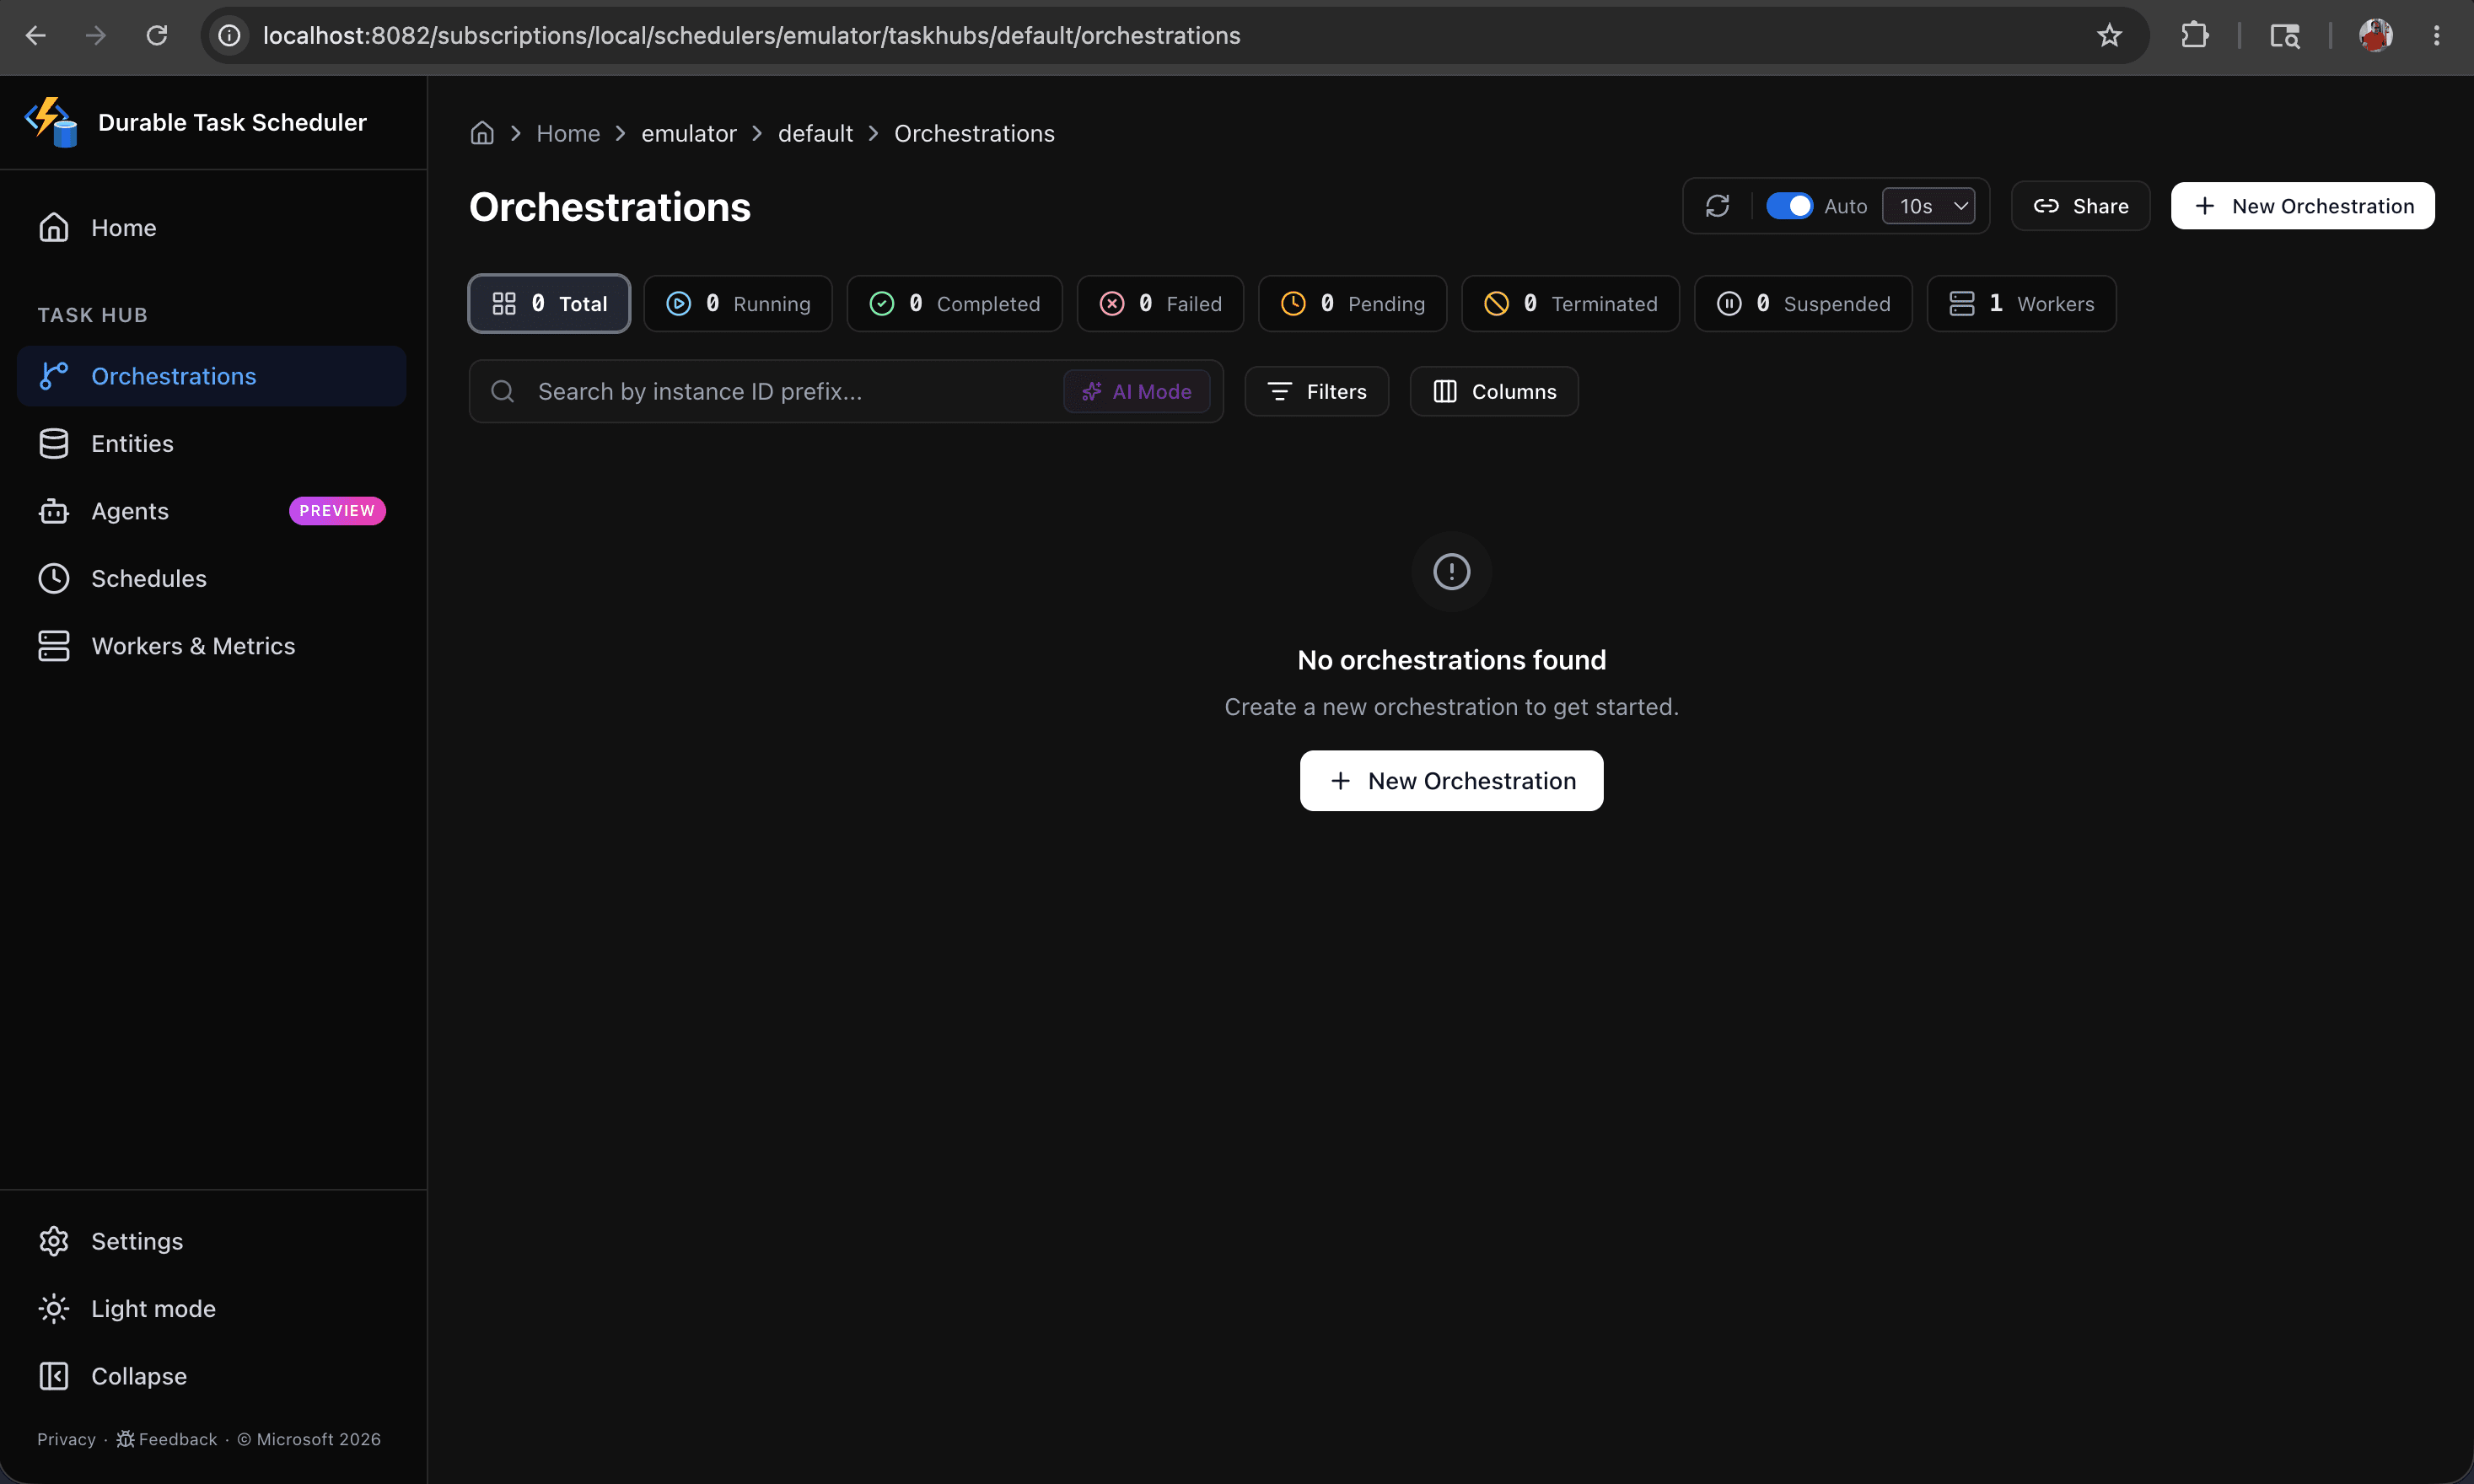The height and width of the screenshot is (1484, 2474).
Task: Select the 0 Total status filter
Action: (549, 303)
